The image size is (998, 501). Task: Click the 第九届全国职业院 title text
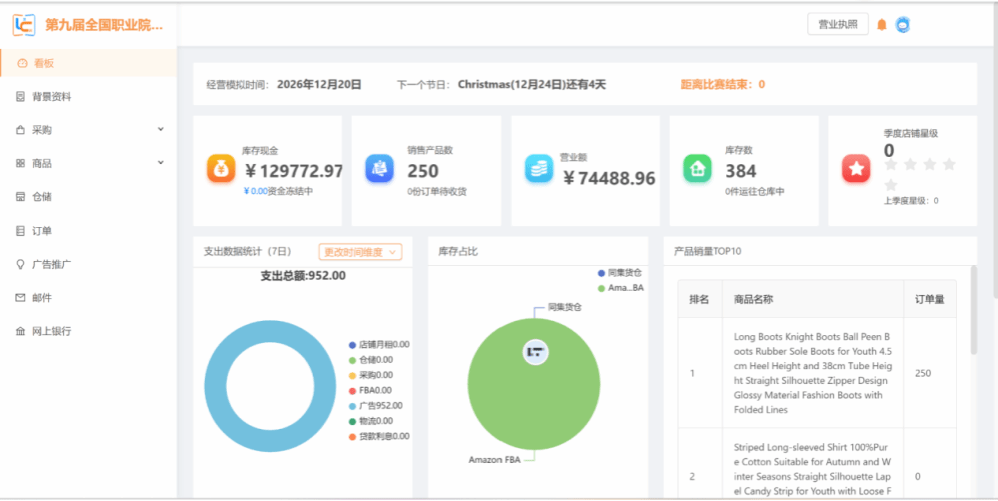(x=104, y=25)
